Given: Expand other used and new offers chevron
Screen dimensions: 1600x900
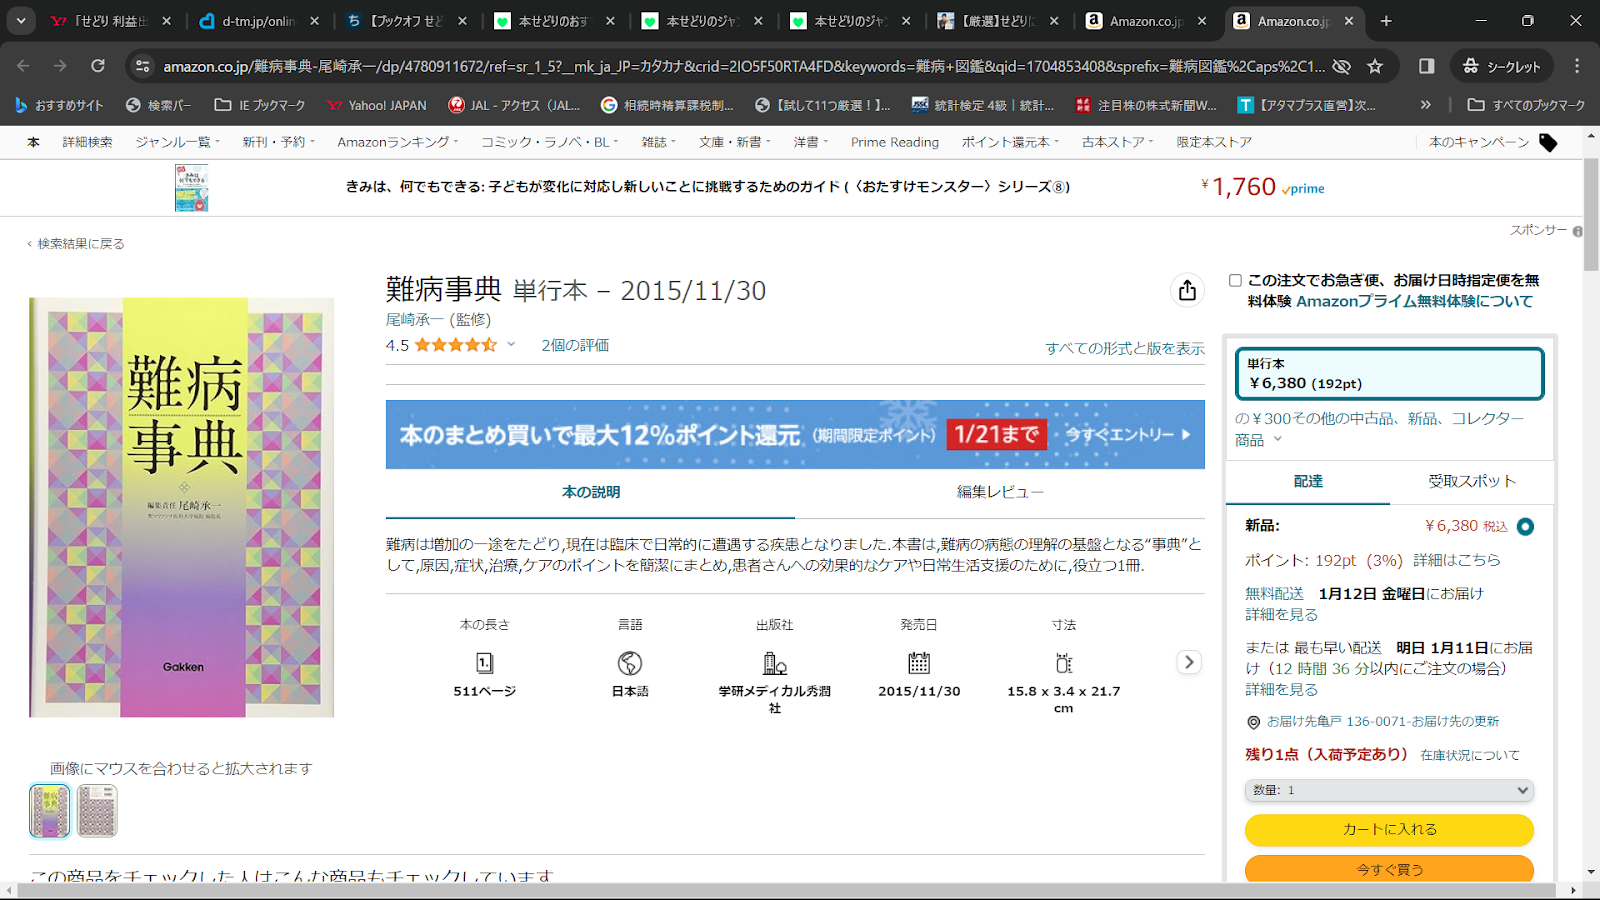Looking at the screenshot, I should pos(1277,440).
